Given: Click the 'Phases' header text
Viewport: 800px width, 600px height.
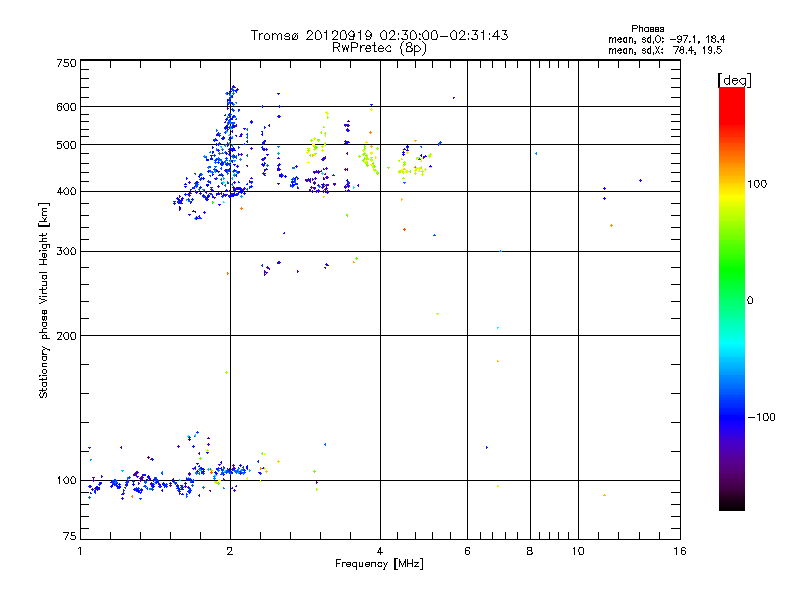Looking at the screenshot, I should (x=647, y=29).
